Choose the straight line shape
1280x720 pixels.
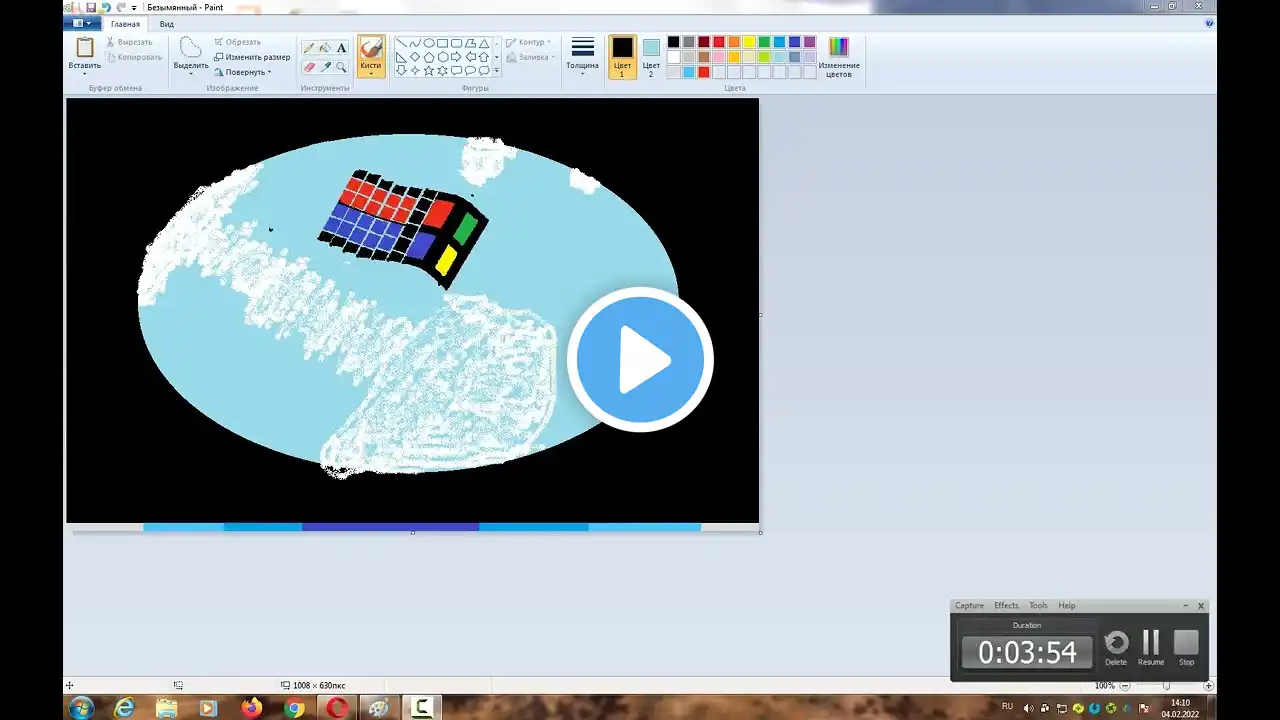[401, 44]
